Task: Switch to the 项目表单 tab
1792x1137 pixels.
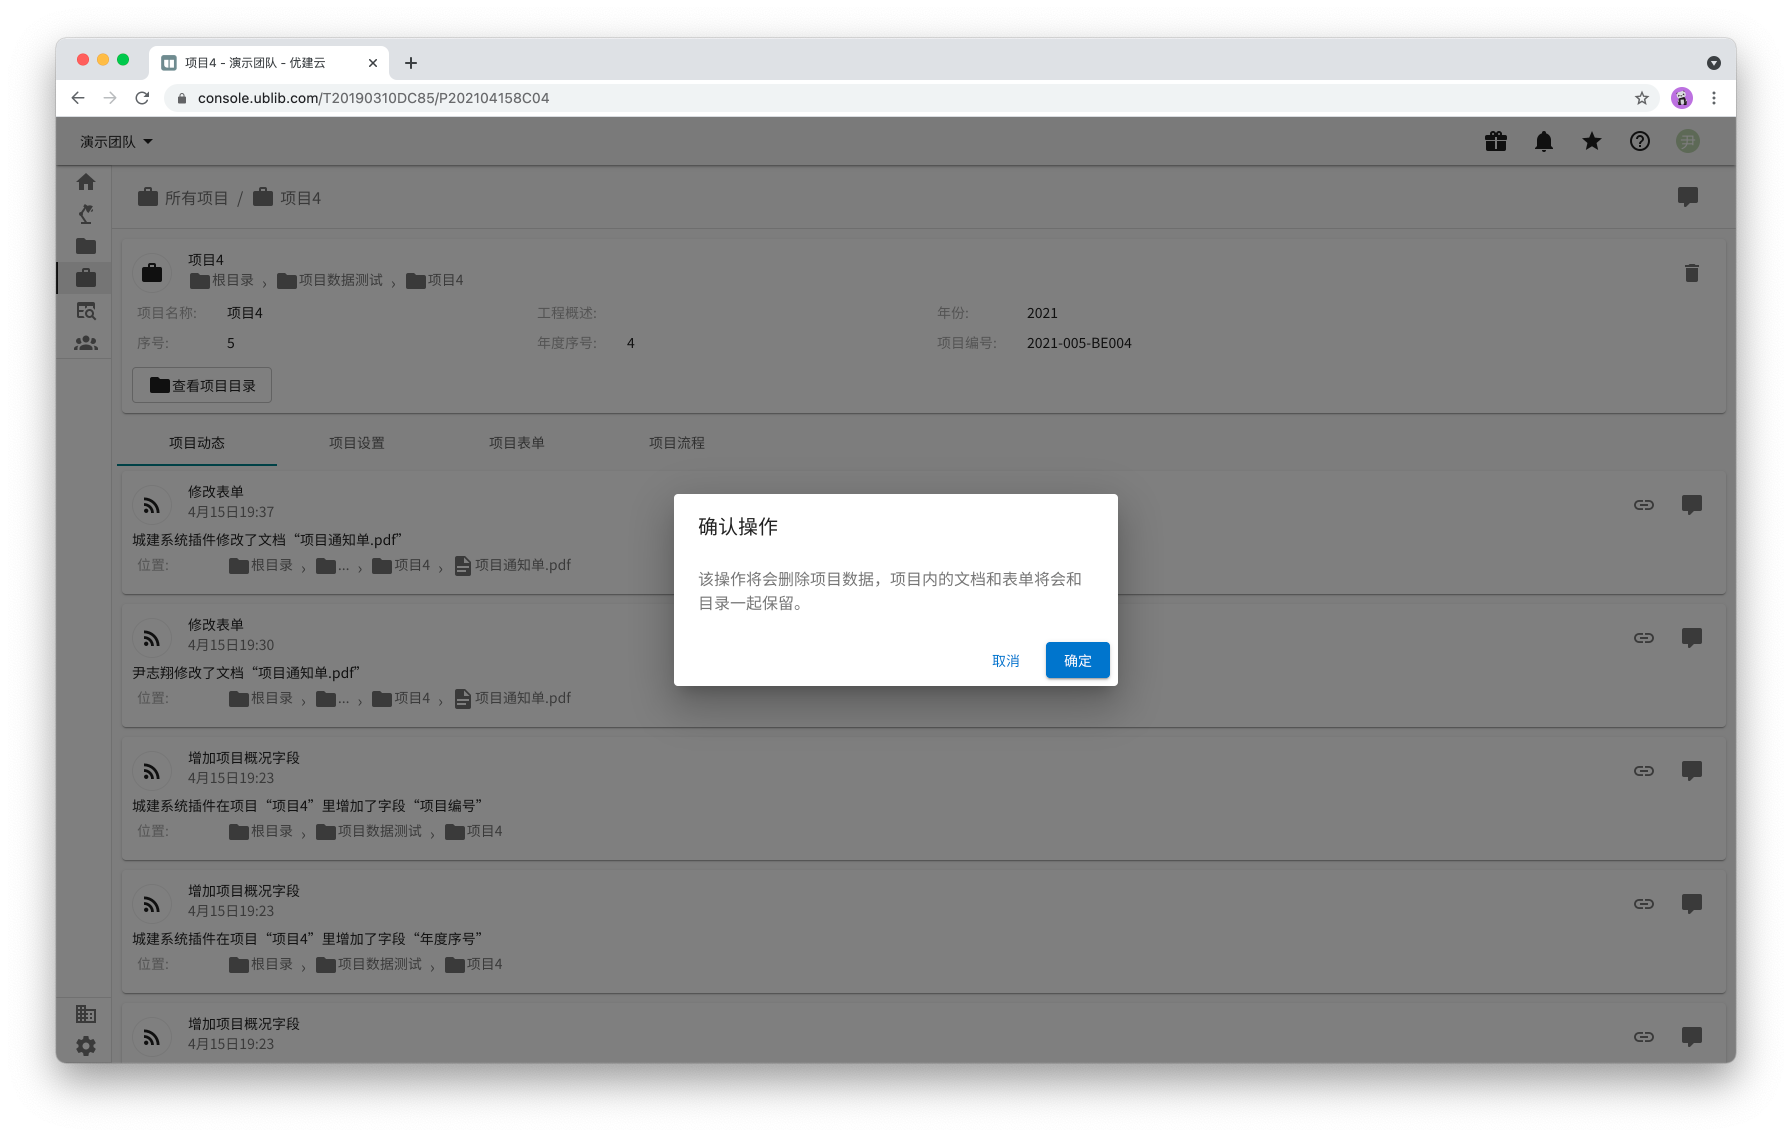Action: point(517,443)
